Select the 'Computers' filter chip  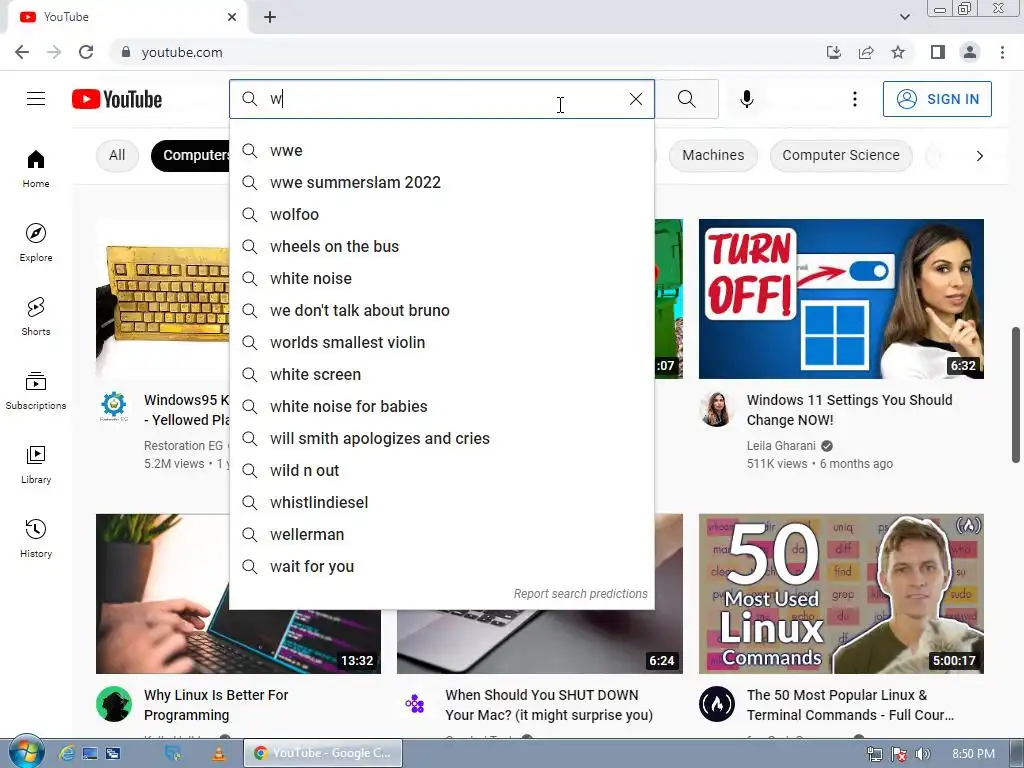click(x=191, y=155)
